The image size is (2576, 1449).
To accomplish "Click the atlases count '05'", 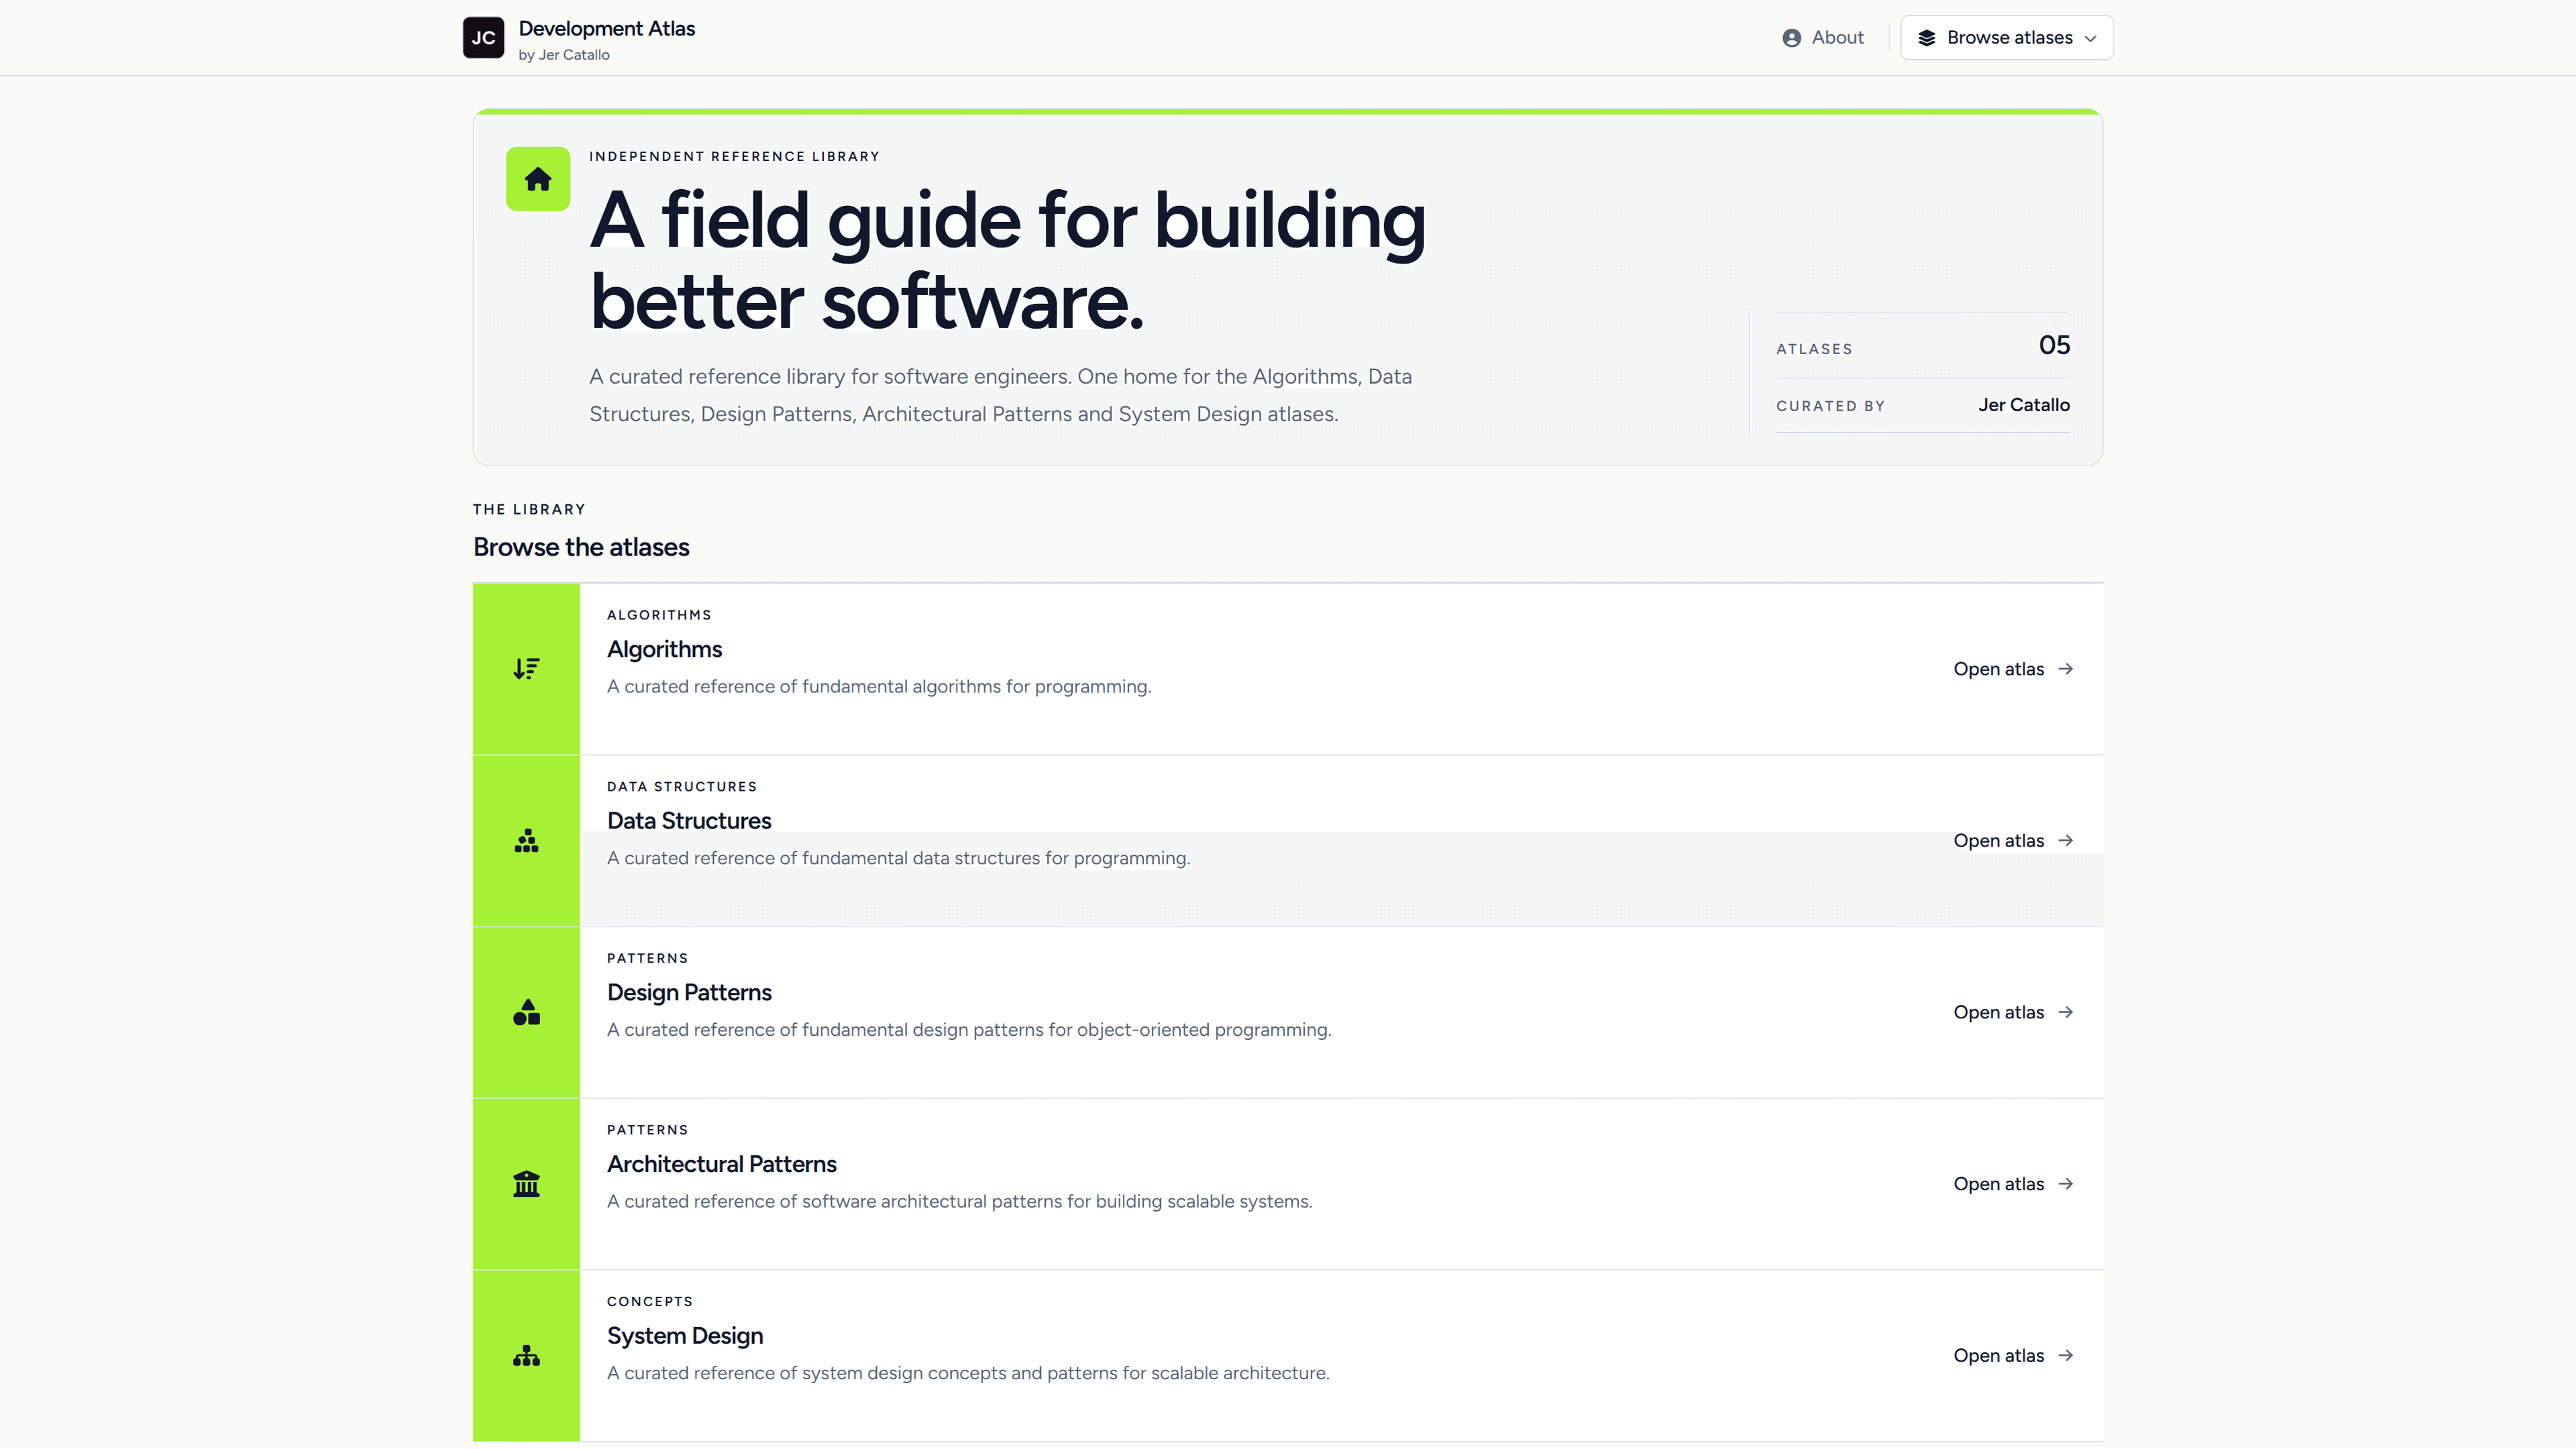I will tap(2054, 345).
